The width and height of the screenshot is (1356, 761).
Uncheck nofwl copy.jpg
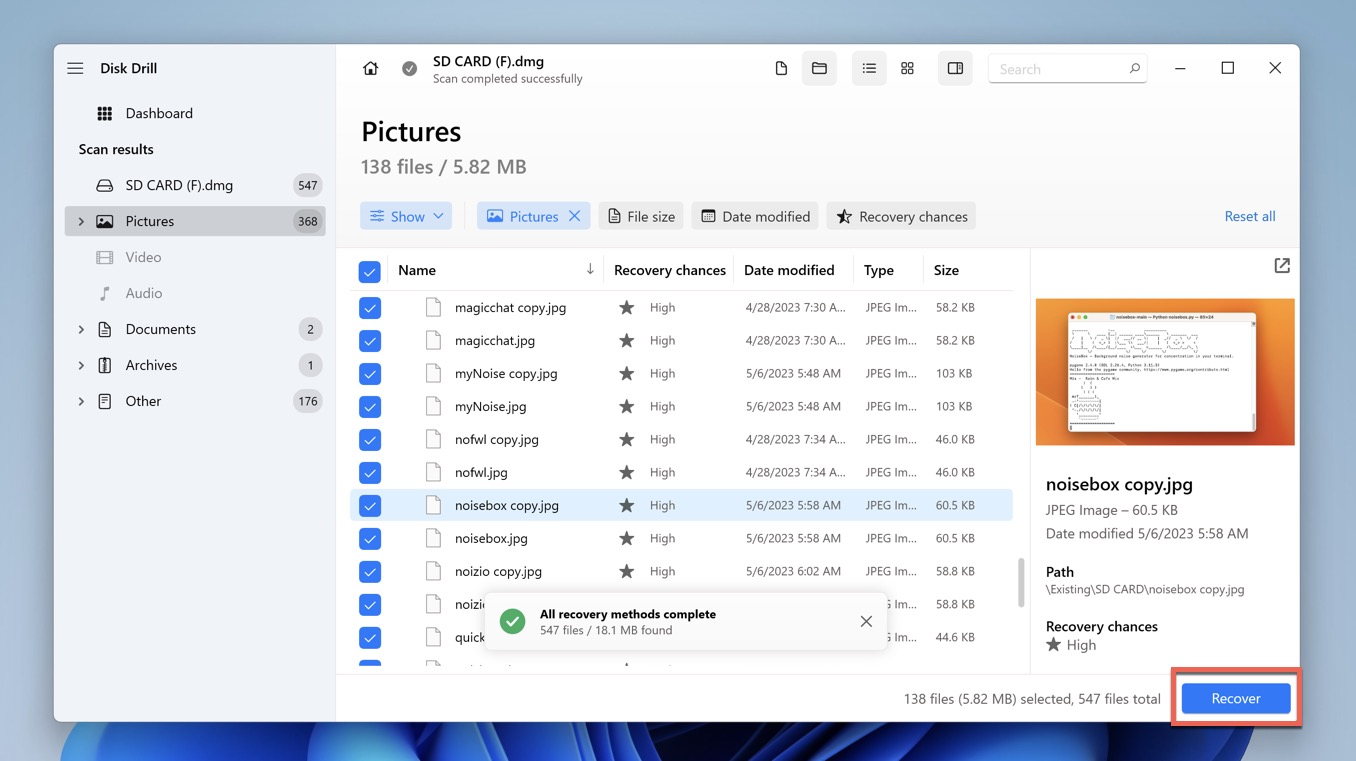click(370, 440)
